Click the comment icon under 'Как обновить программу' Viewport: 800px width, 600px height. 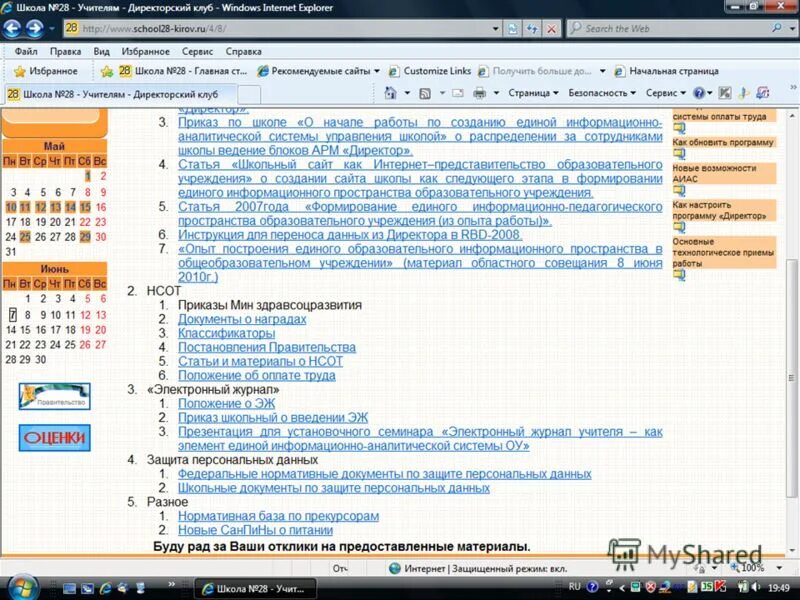point(679,154)
